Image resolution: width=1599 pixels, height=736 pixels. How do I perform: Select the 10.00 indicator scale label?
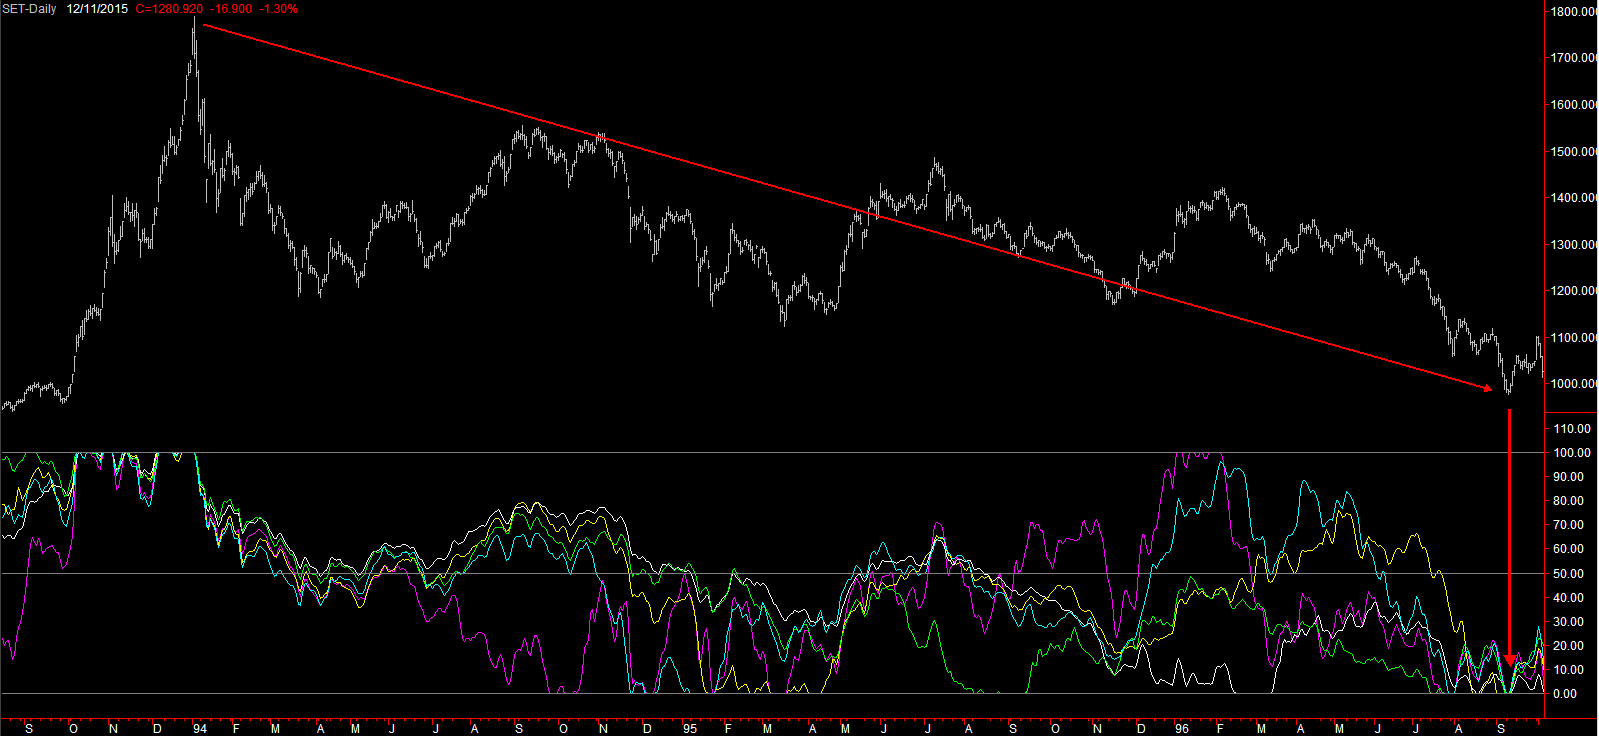(x=1569, y=670)
